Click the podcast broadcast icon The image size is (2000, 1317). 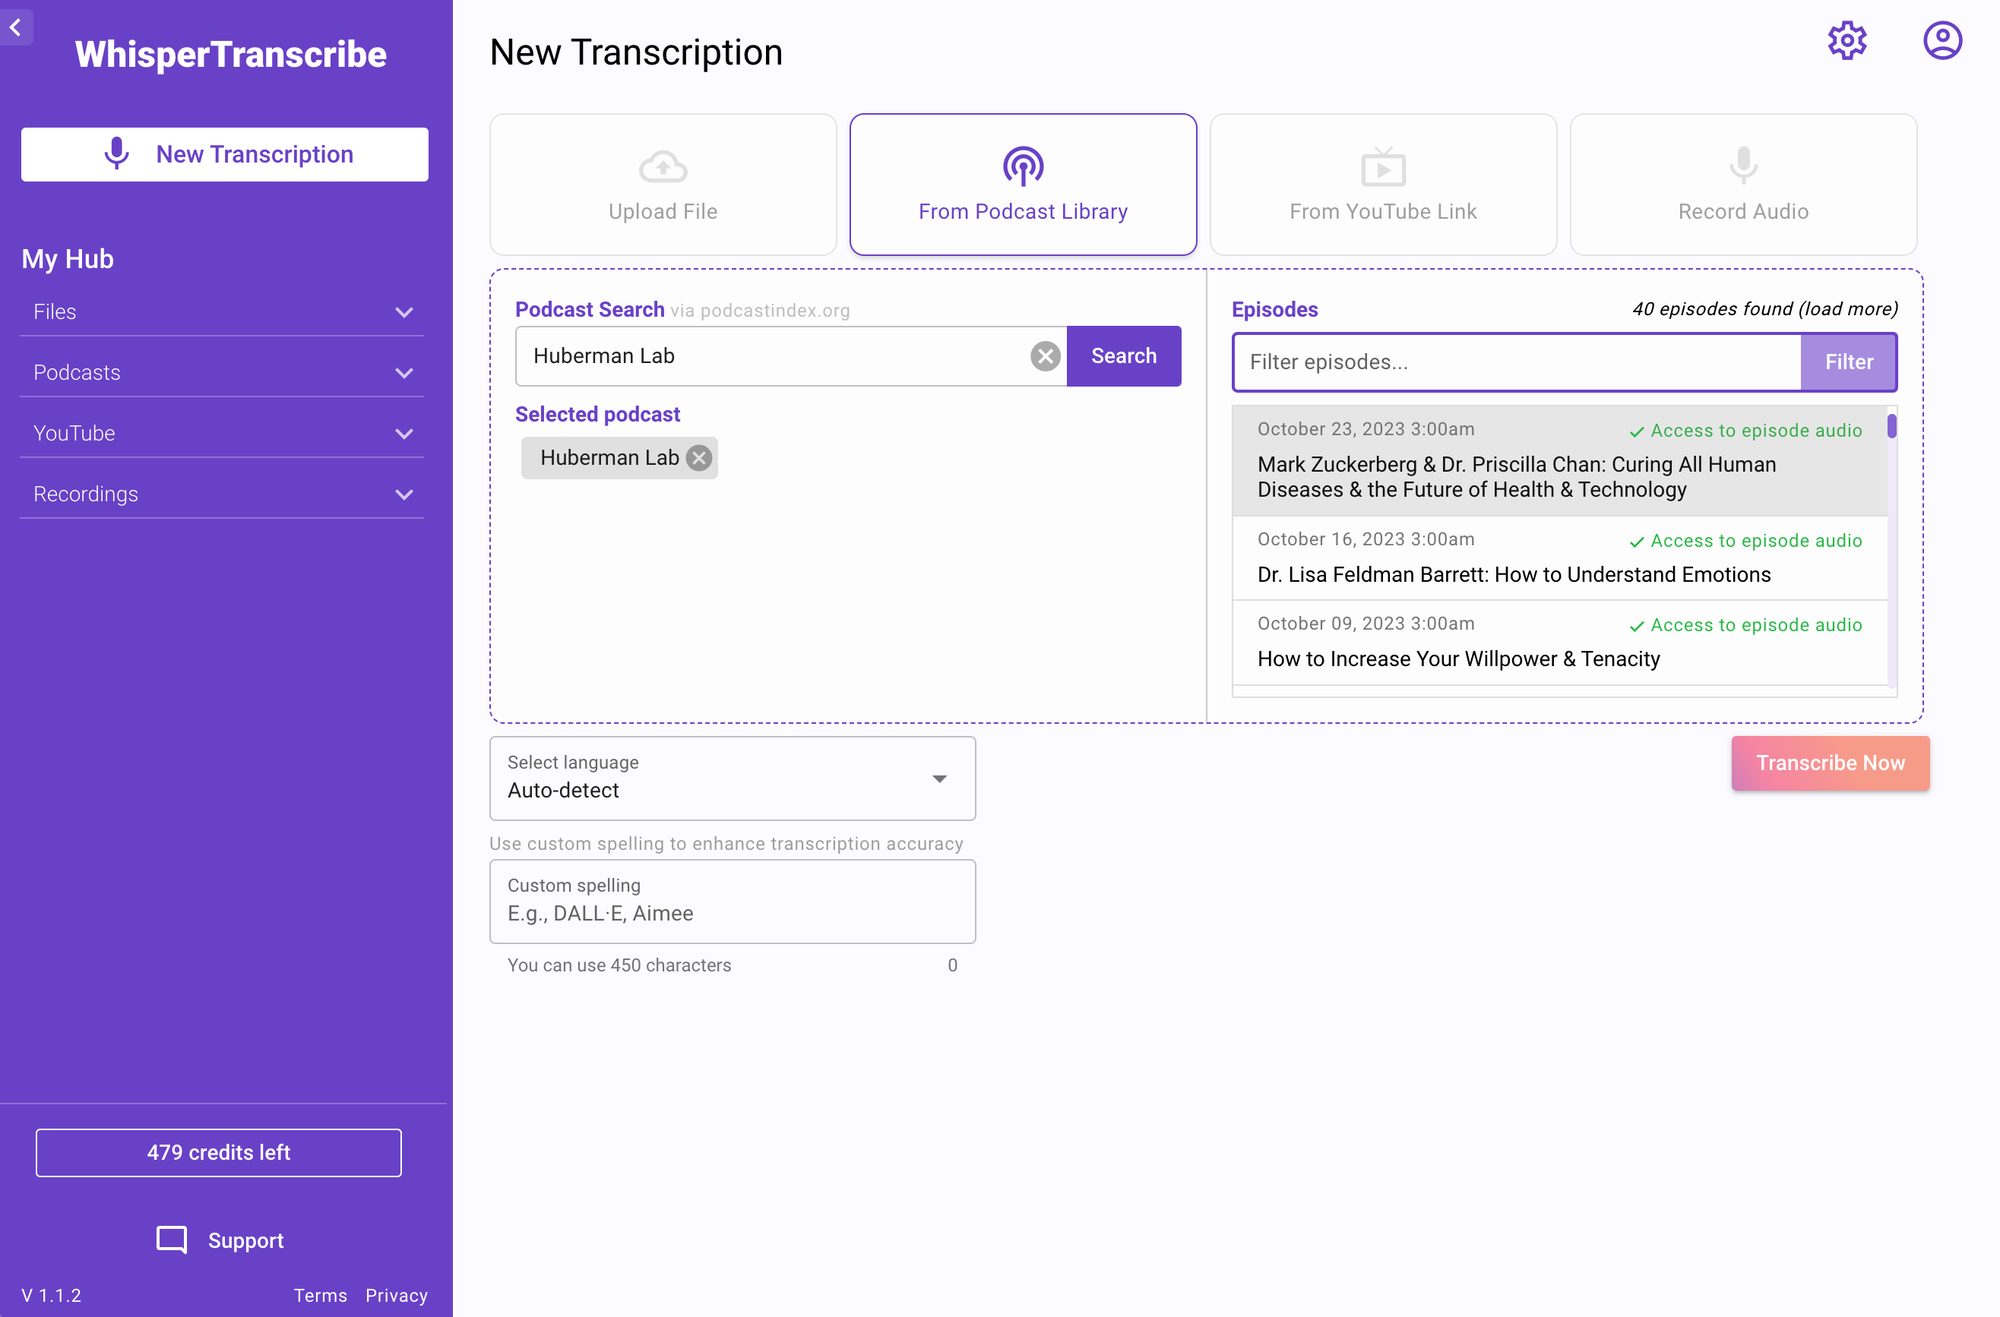[x=1023, y=166]
